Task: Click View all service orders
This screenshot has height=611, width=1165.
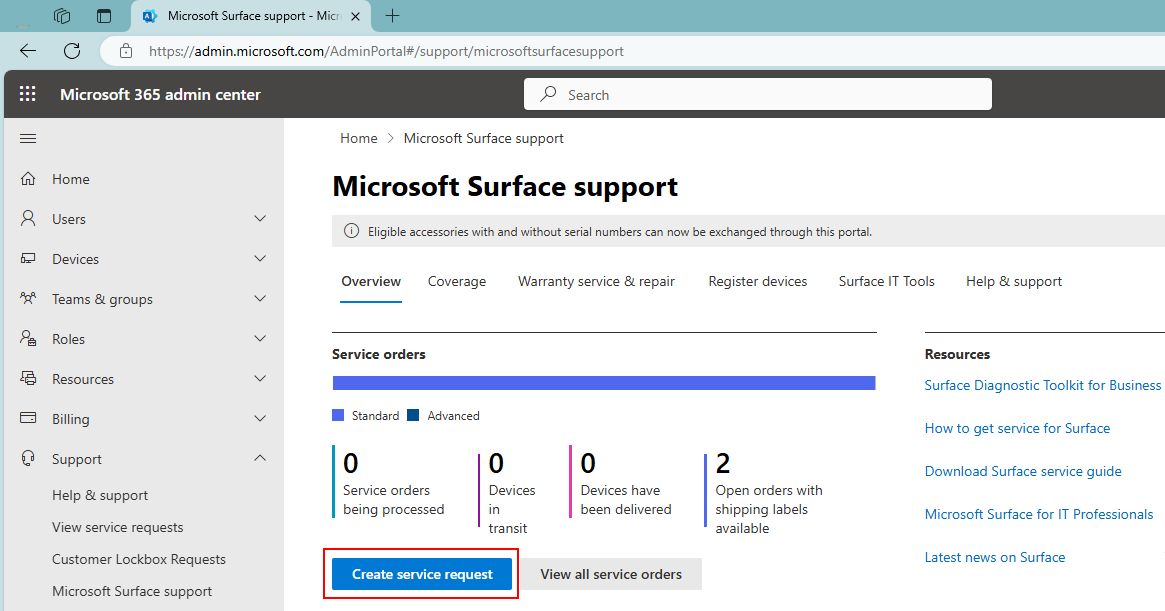Action: pyautogui.click(x=611, y=574)
